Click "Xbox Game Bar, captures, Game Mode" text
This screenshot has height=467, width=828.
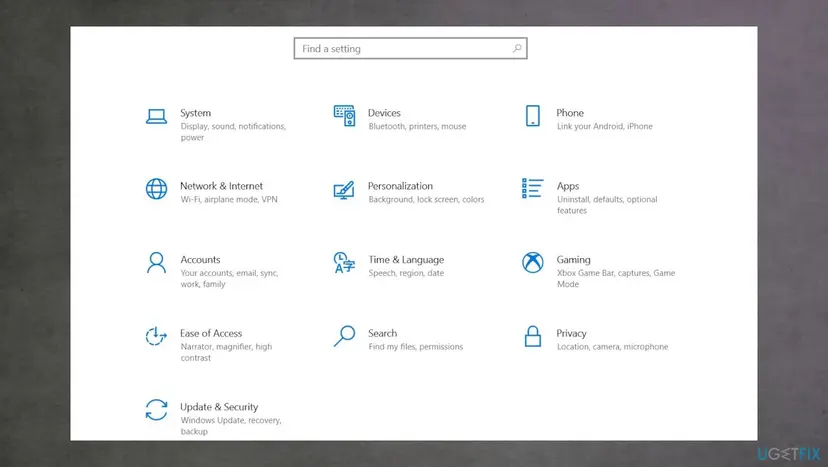[x=616, y=278]
